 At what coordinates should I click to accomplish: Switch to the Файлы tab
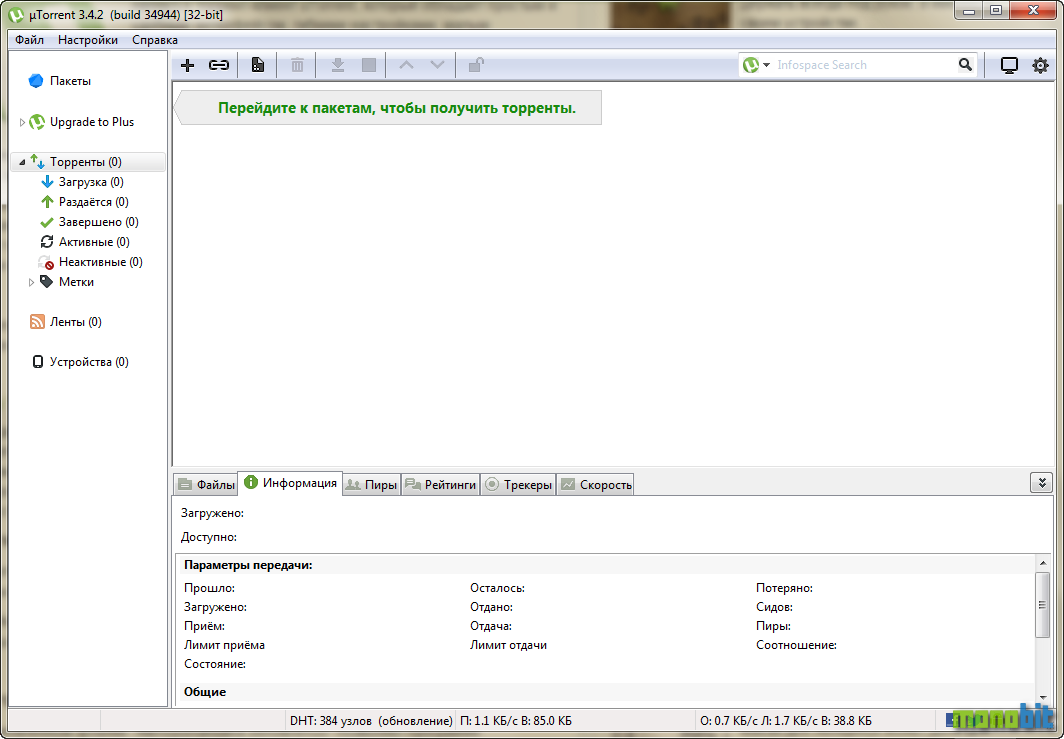click(x=206, y=485)
